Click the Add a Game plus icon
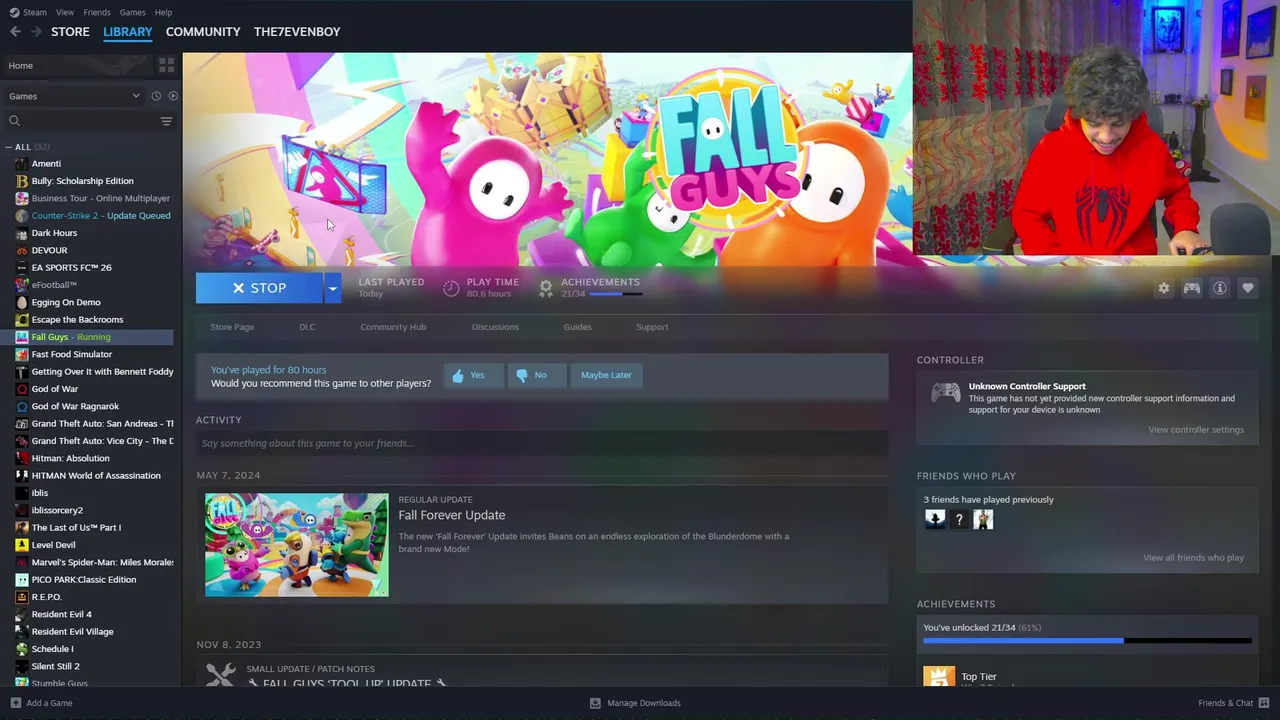The width and height of the screenshot is (1280, 720). 15,703
